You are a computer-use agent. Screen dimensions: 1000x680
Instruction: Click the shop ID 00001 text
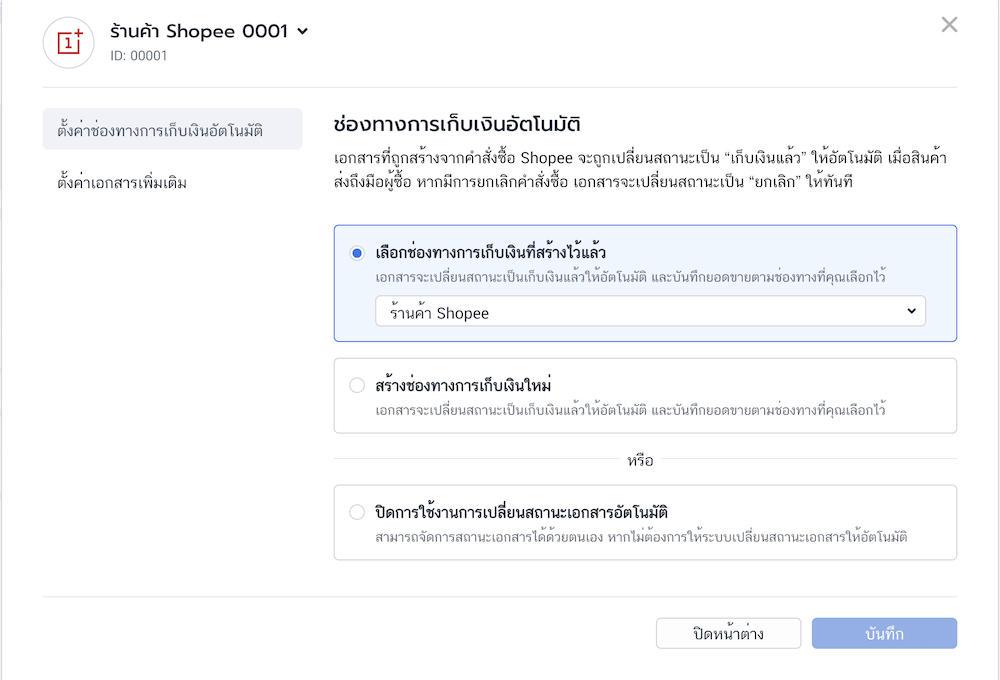[138, 56]
